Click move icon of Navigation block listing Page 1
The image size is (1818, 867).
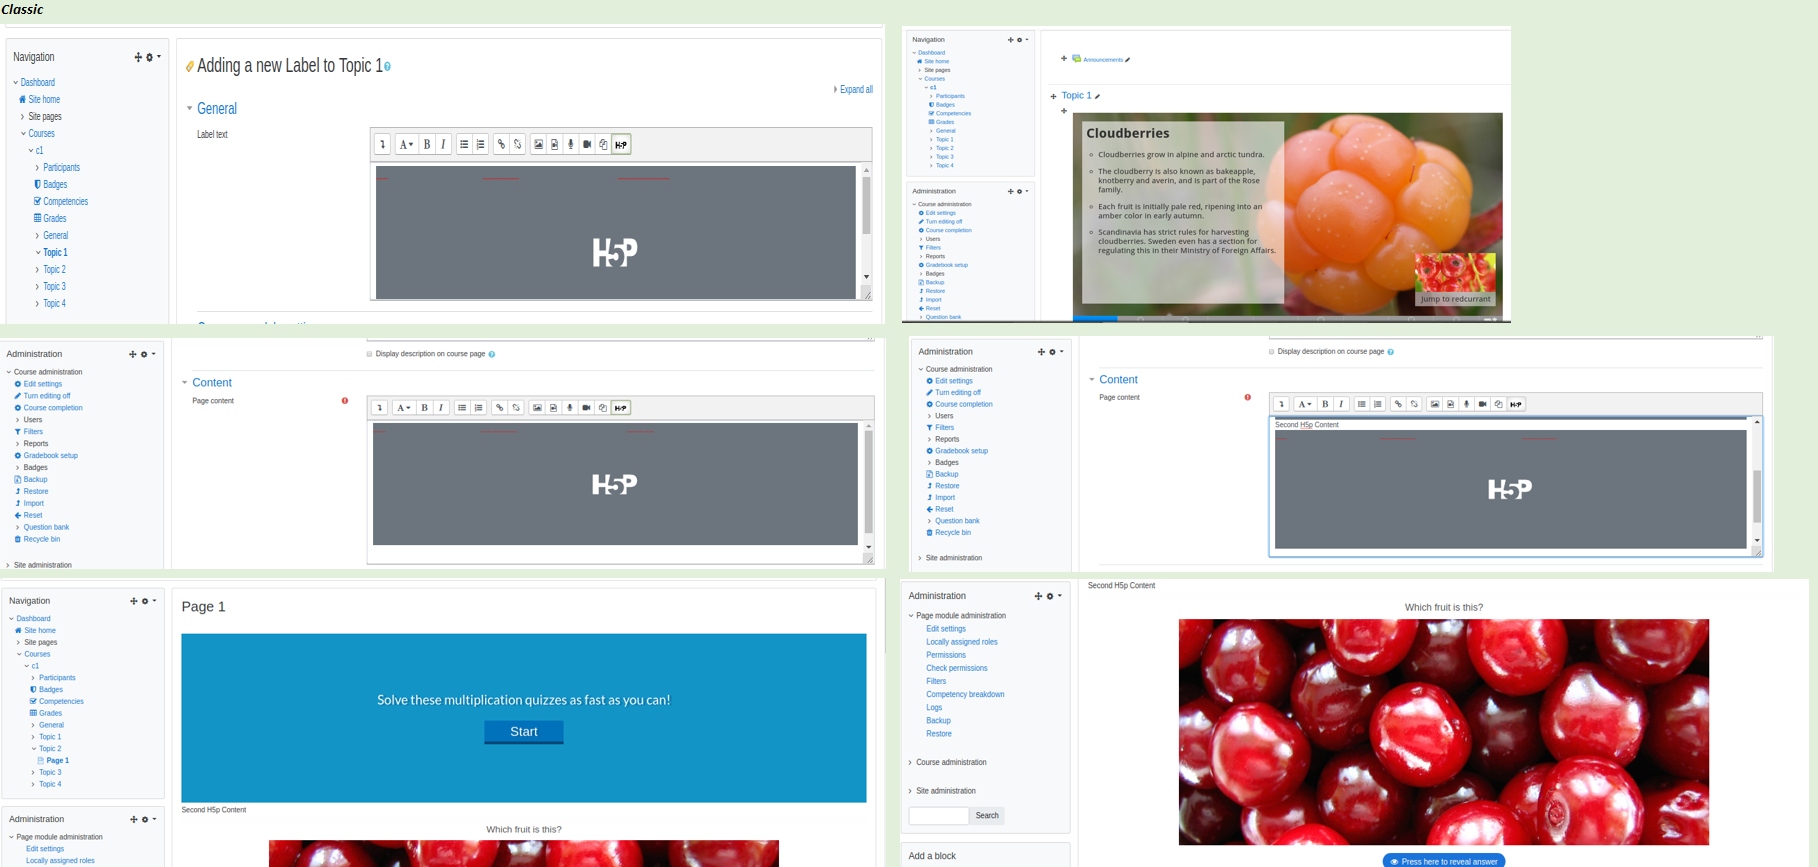click(134, 601)
